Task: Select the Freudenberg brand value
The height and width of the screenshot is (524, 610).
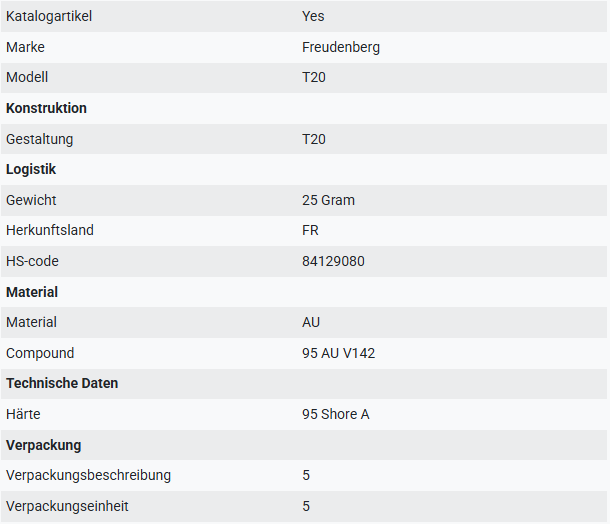Action: click(341, 47)
